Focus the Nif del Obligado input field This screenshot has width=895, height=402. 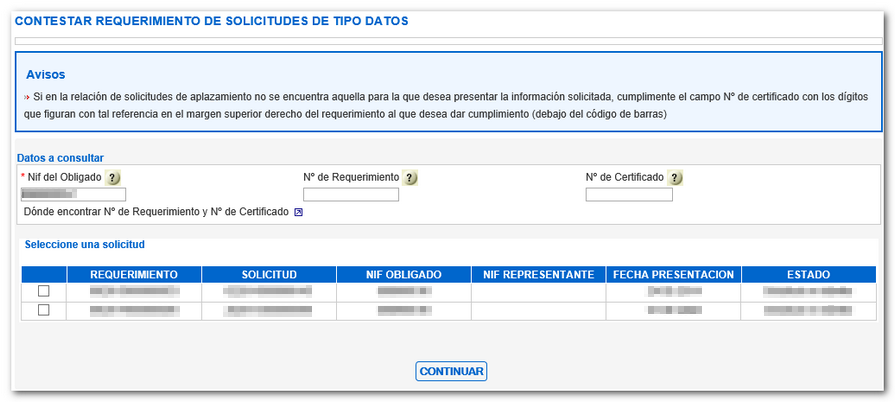(x=73, y=195)
